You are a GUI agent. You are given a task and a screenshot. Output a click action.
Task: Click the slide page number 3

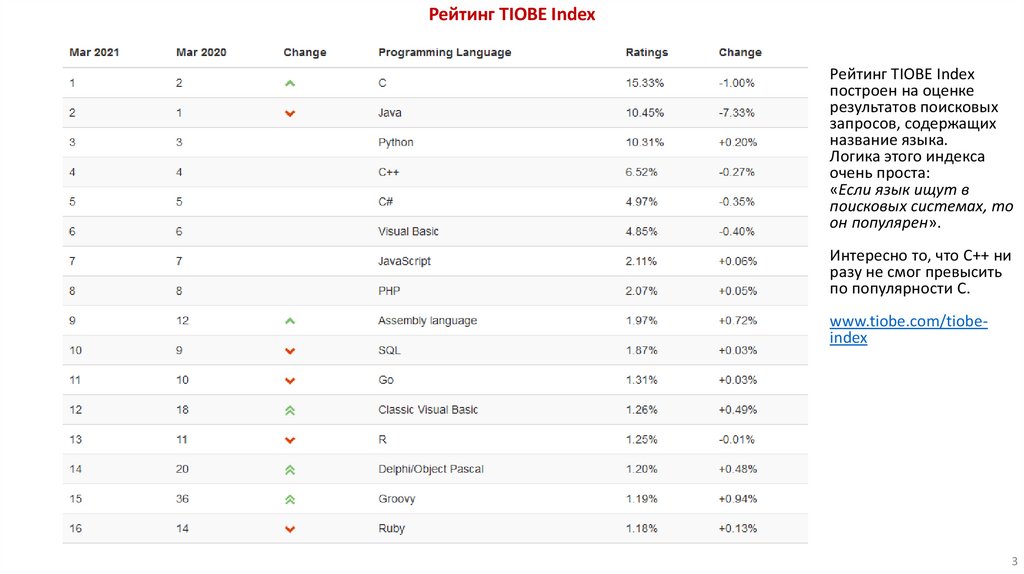[1014, 561]
